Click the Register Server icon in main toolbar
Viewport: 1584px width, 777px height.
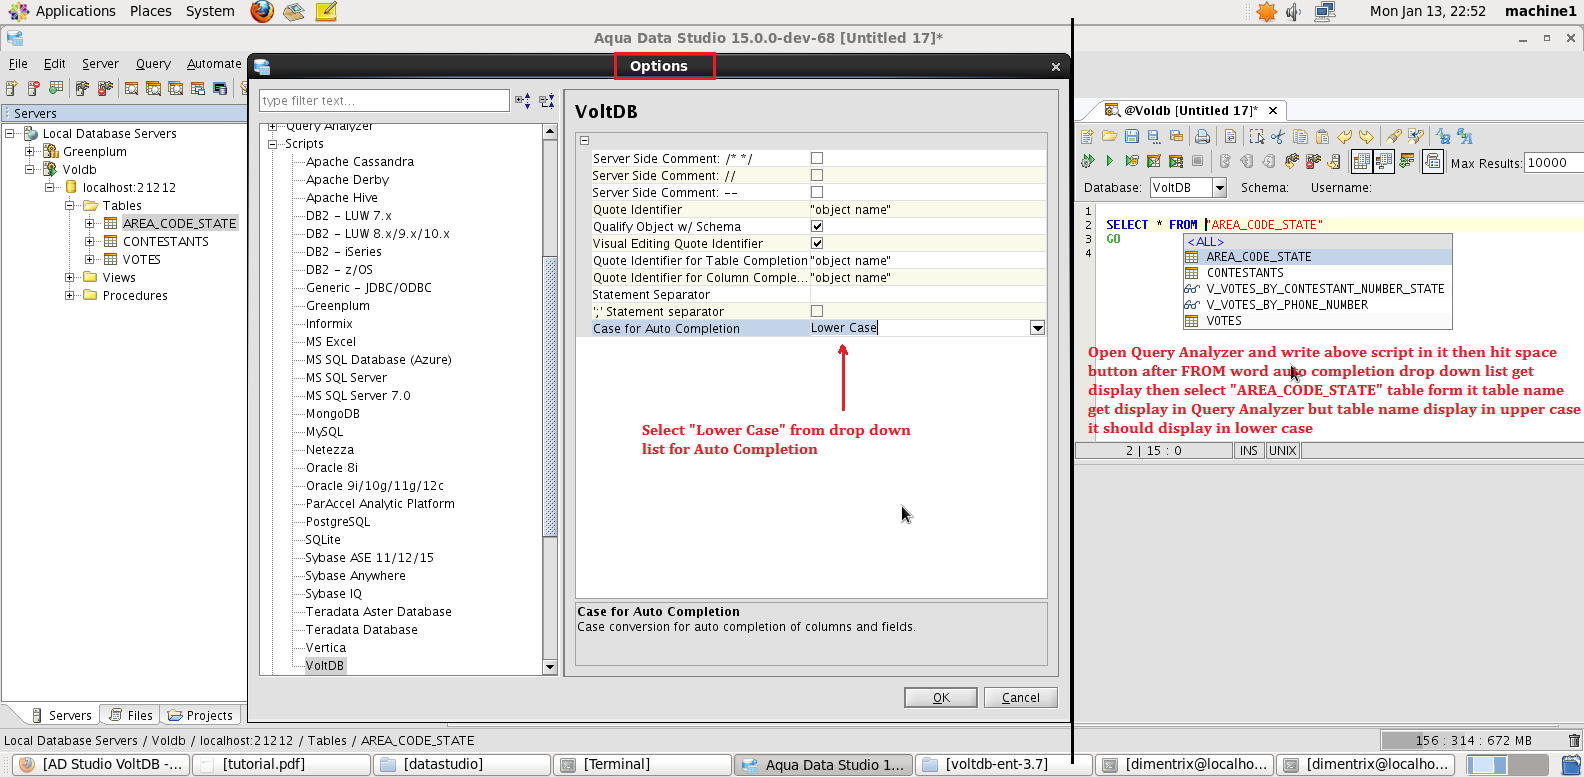12,89
